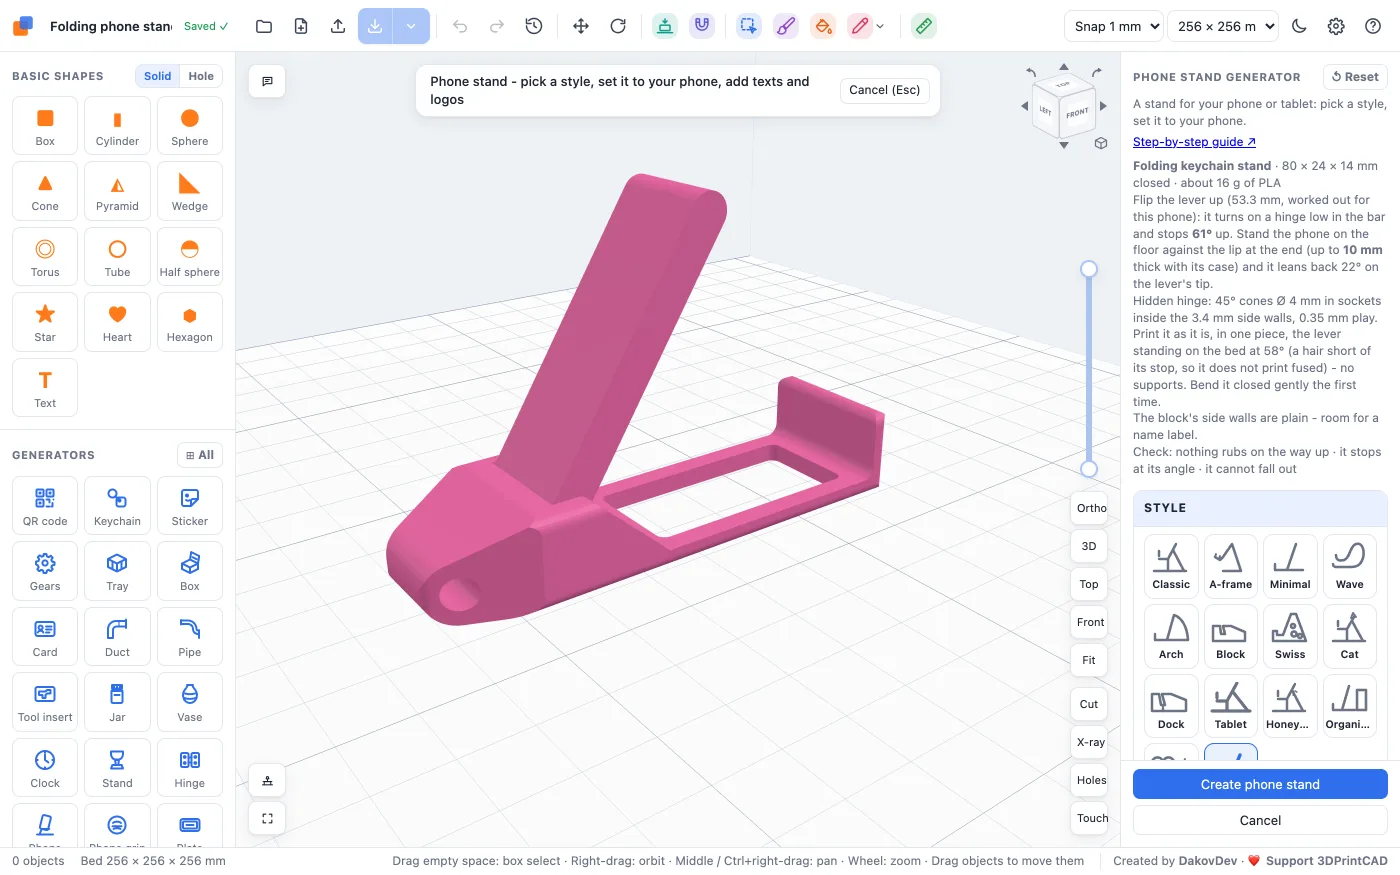The height and width of the screenshot is (875, 1400).
Task: Expand the pencil tool options chevron
Action: tap(880, 27)
